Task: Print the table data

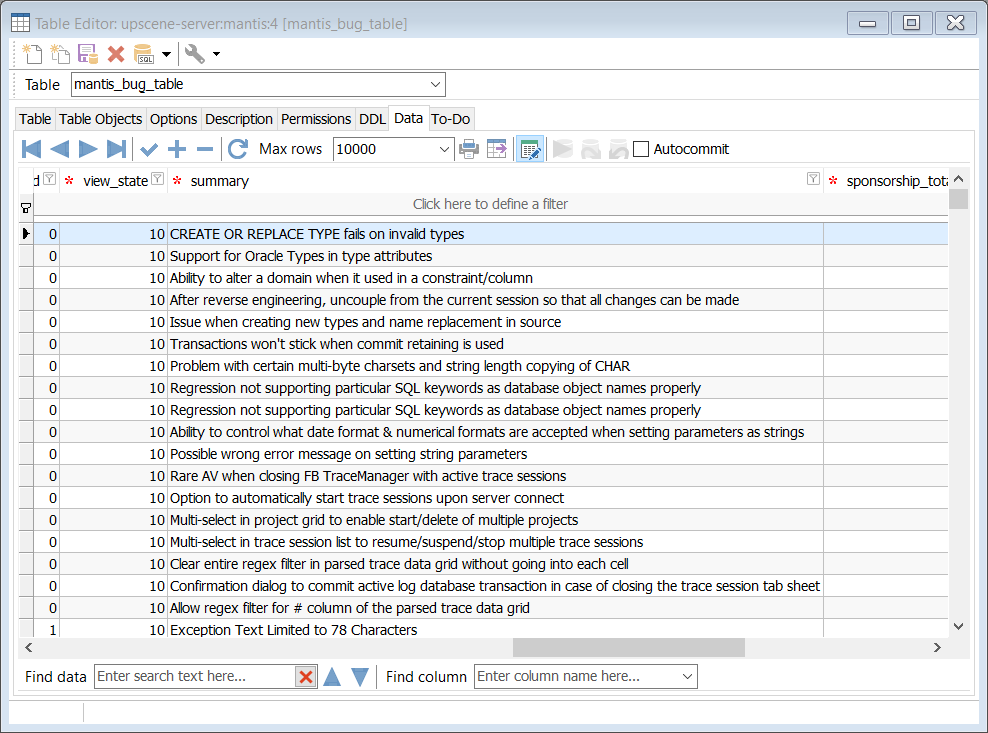Action: coord(469,149)
